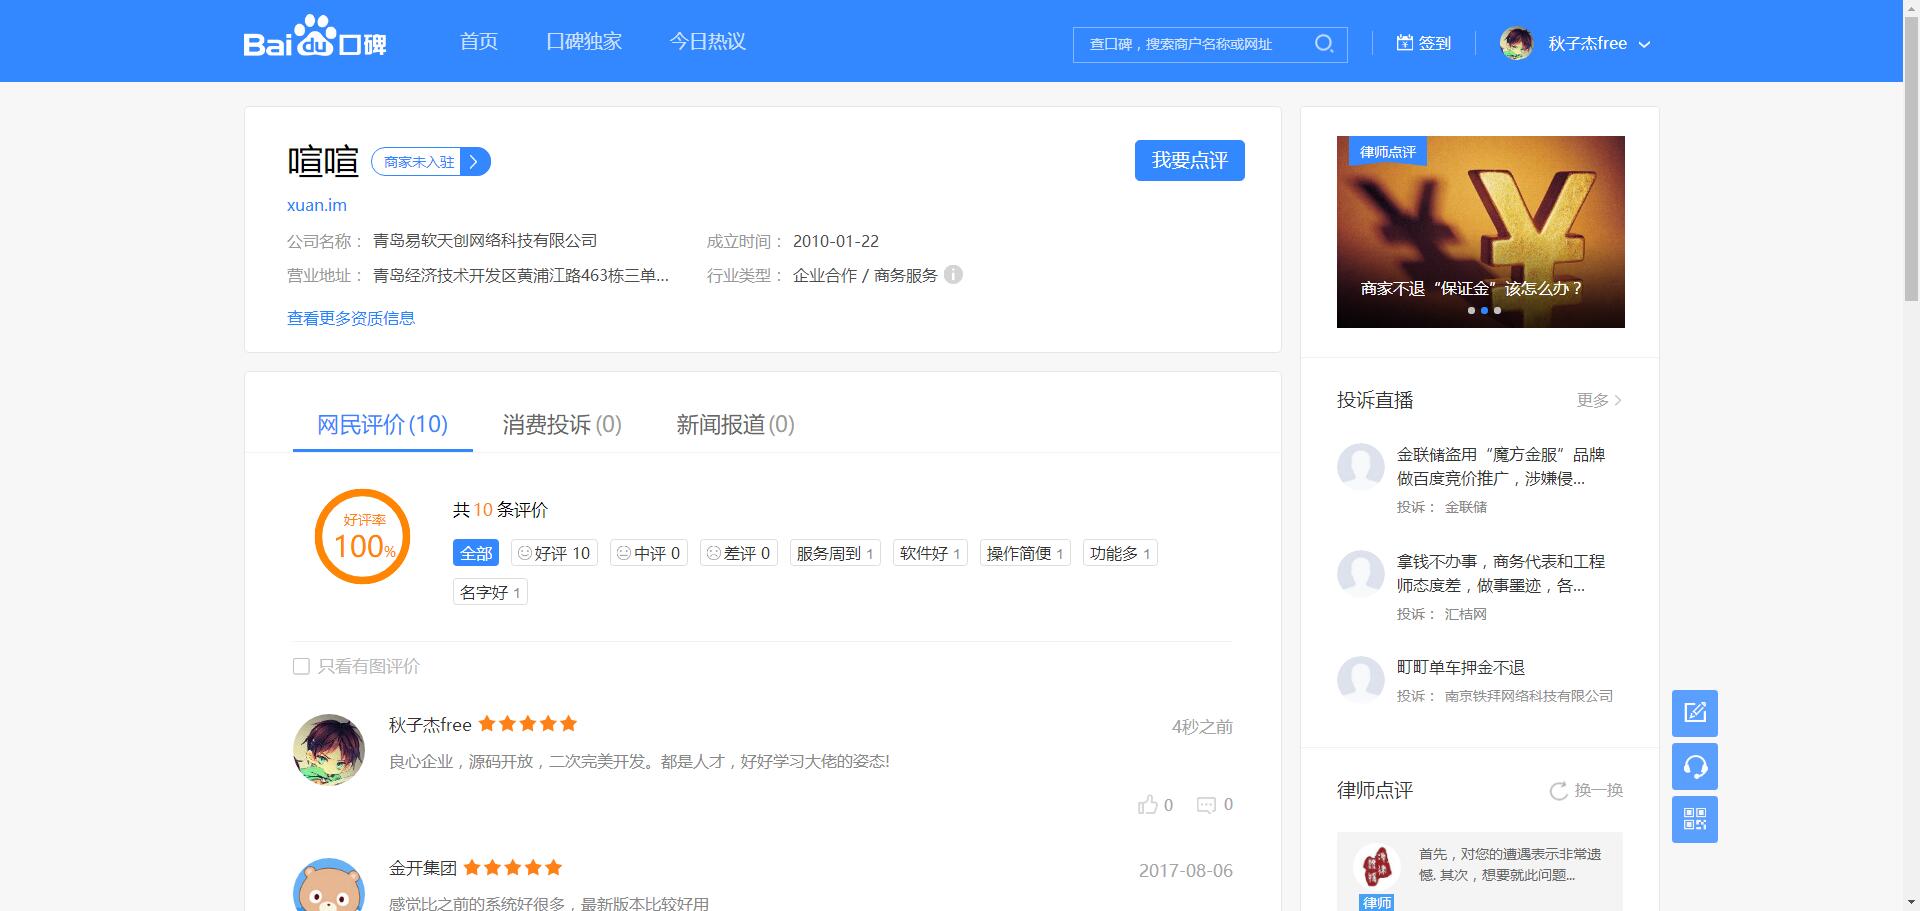Click 南京铁拜网络科技有限公司 link
This screenshot has width=1920, height=911.
click(x=1529, y=696)
